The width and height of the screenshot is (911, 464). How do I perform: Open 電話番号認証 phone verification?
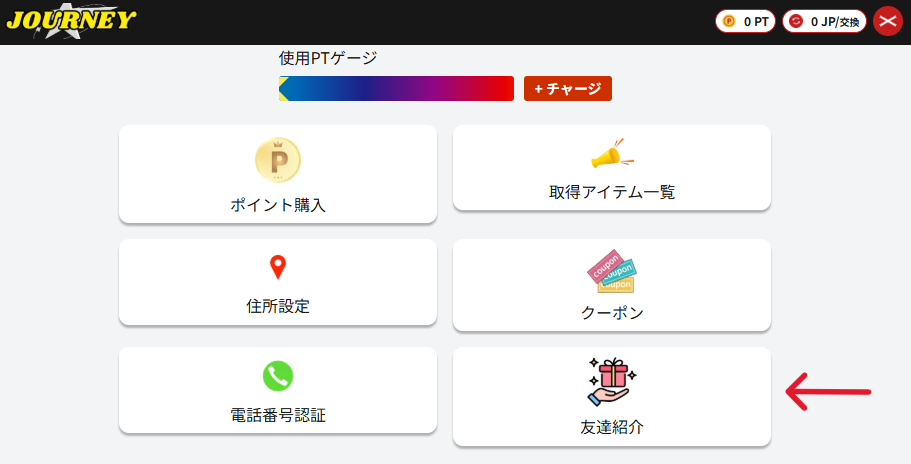[x=278, y=415]
